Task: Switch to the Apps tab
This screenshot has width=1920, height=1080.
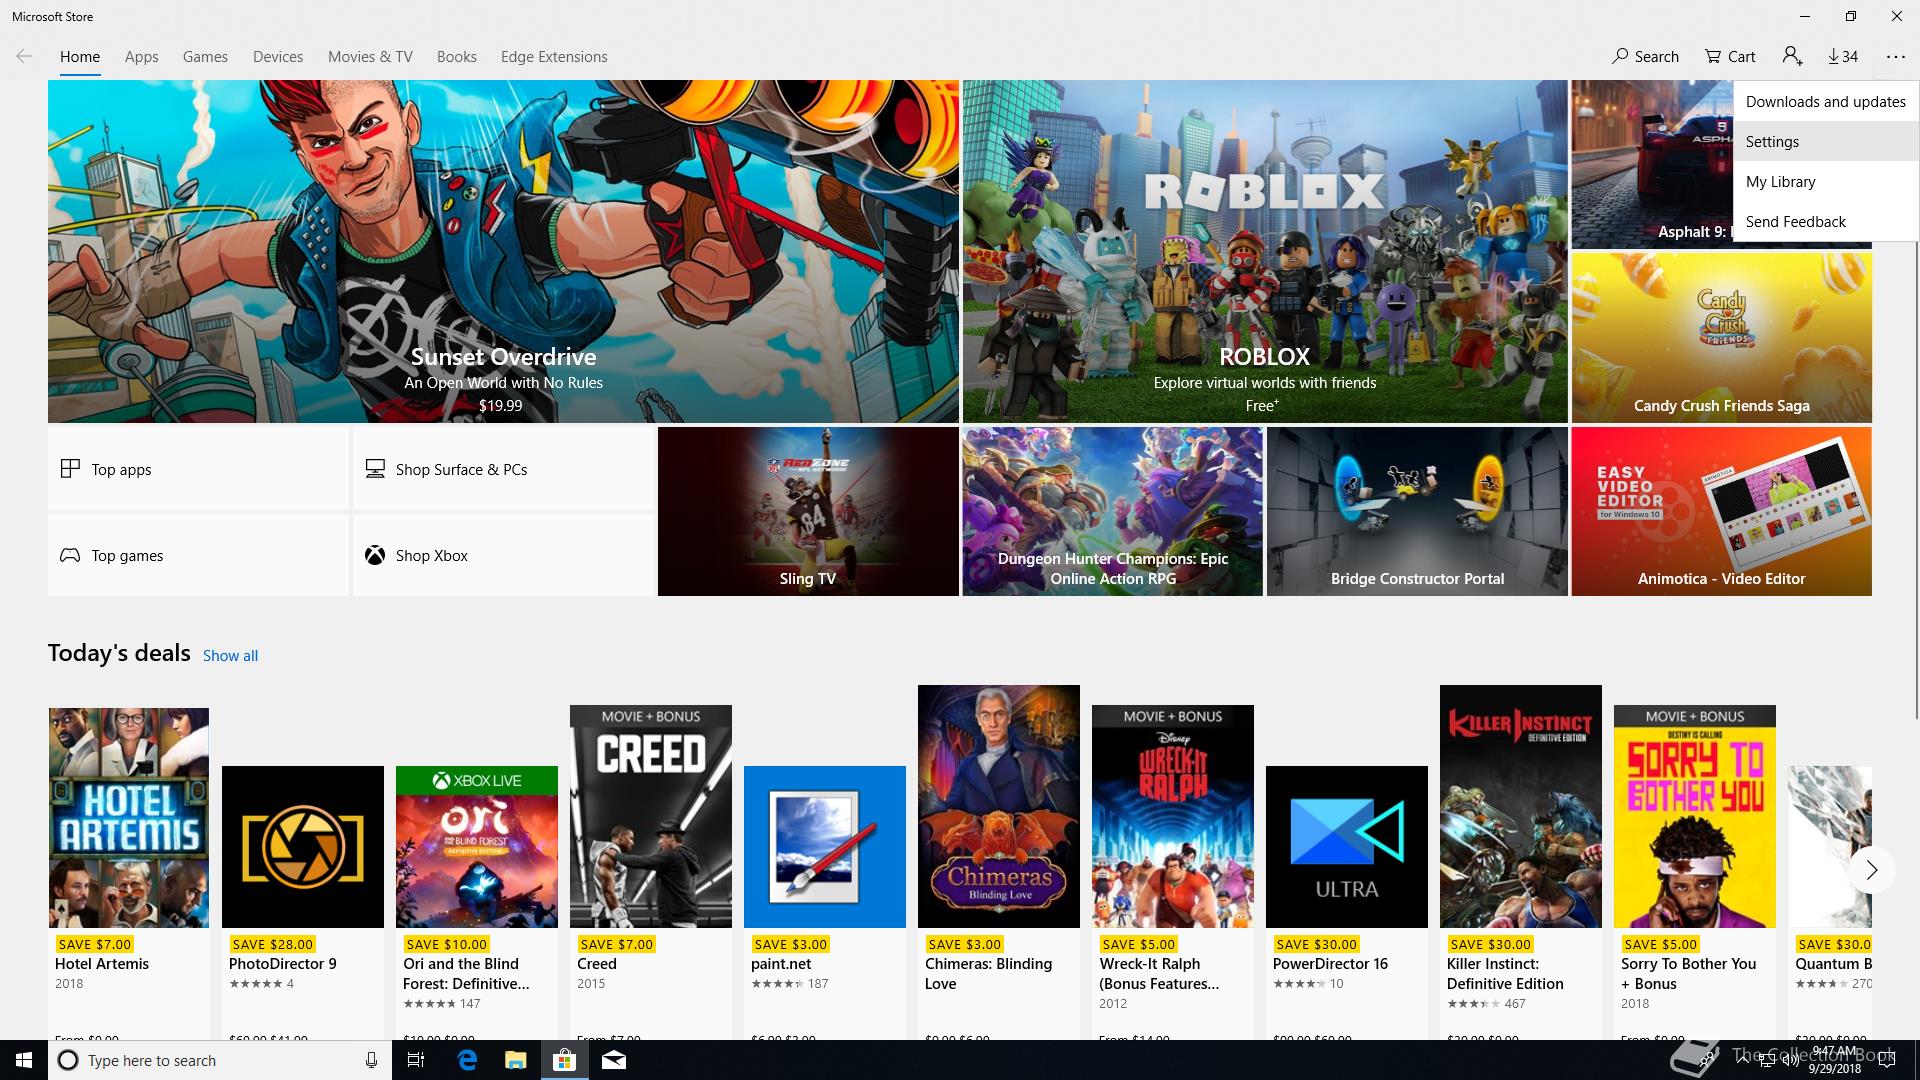Action: (x=141, y=57)
